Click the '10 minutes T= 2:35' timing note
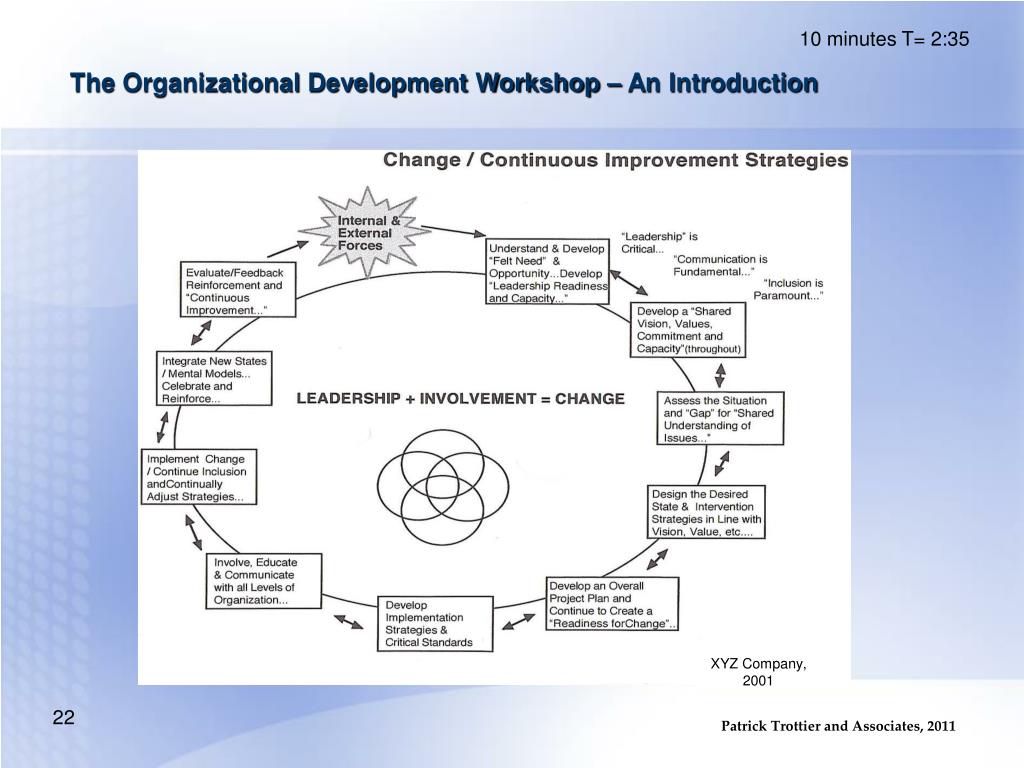 [884, 39]
